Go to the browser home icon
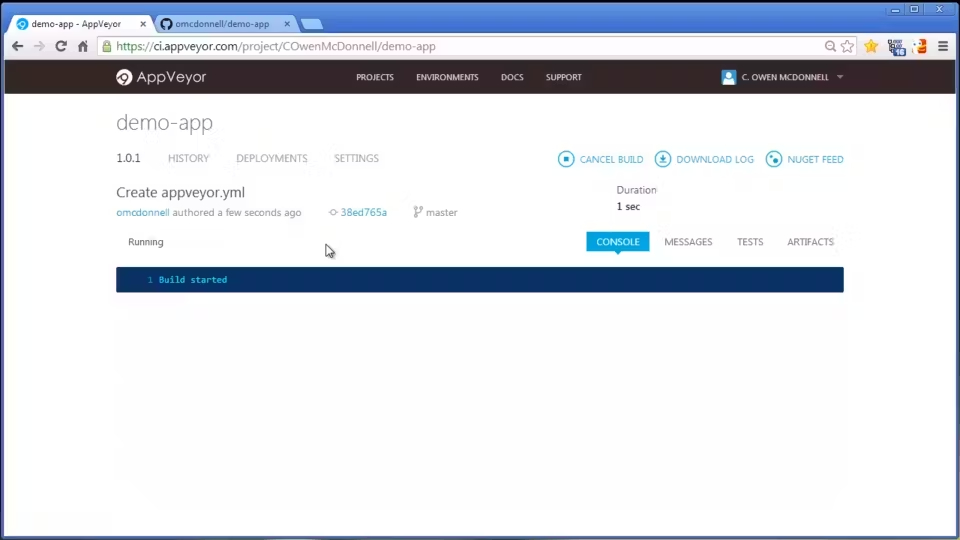Viewport: 960px width, 540px height. [x=83, y=46]
